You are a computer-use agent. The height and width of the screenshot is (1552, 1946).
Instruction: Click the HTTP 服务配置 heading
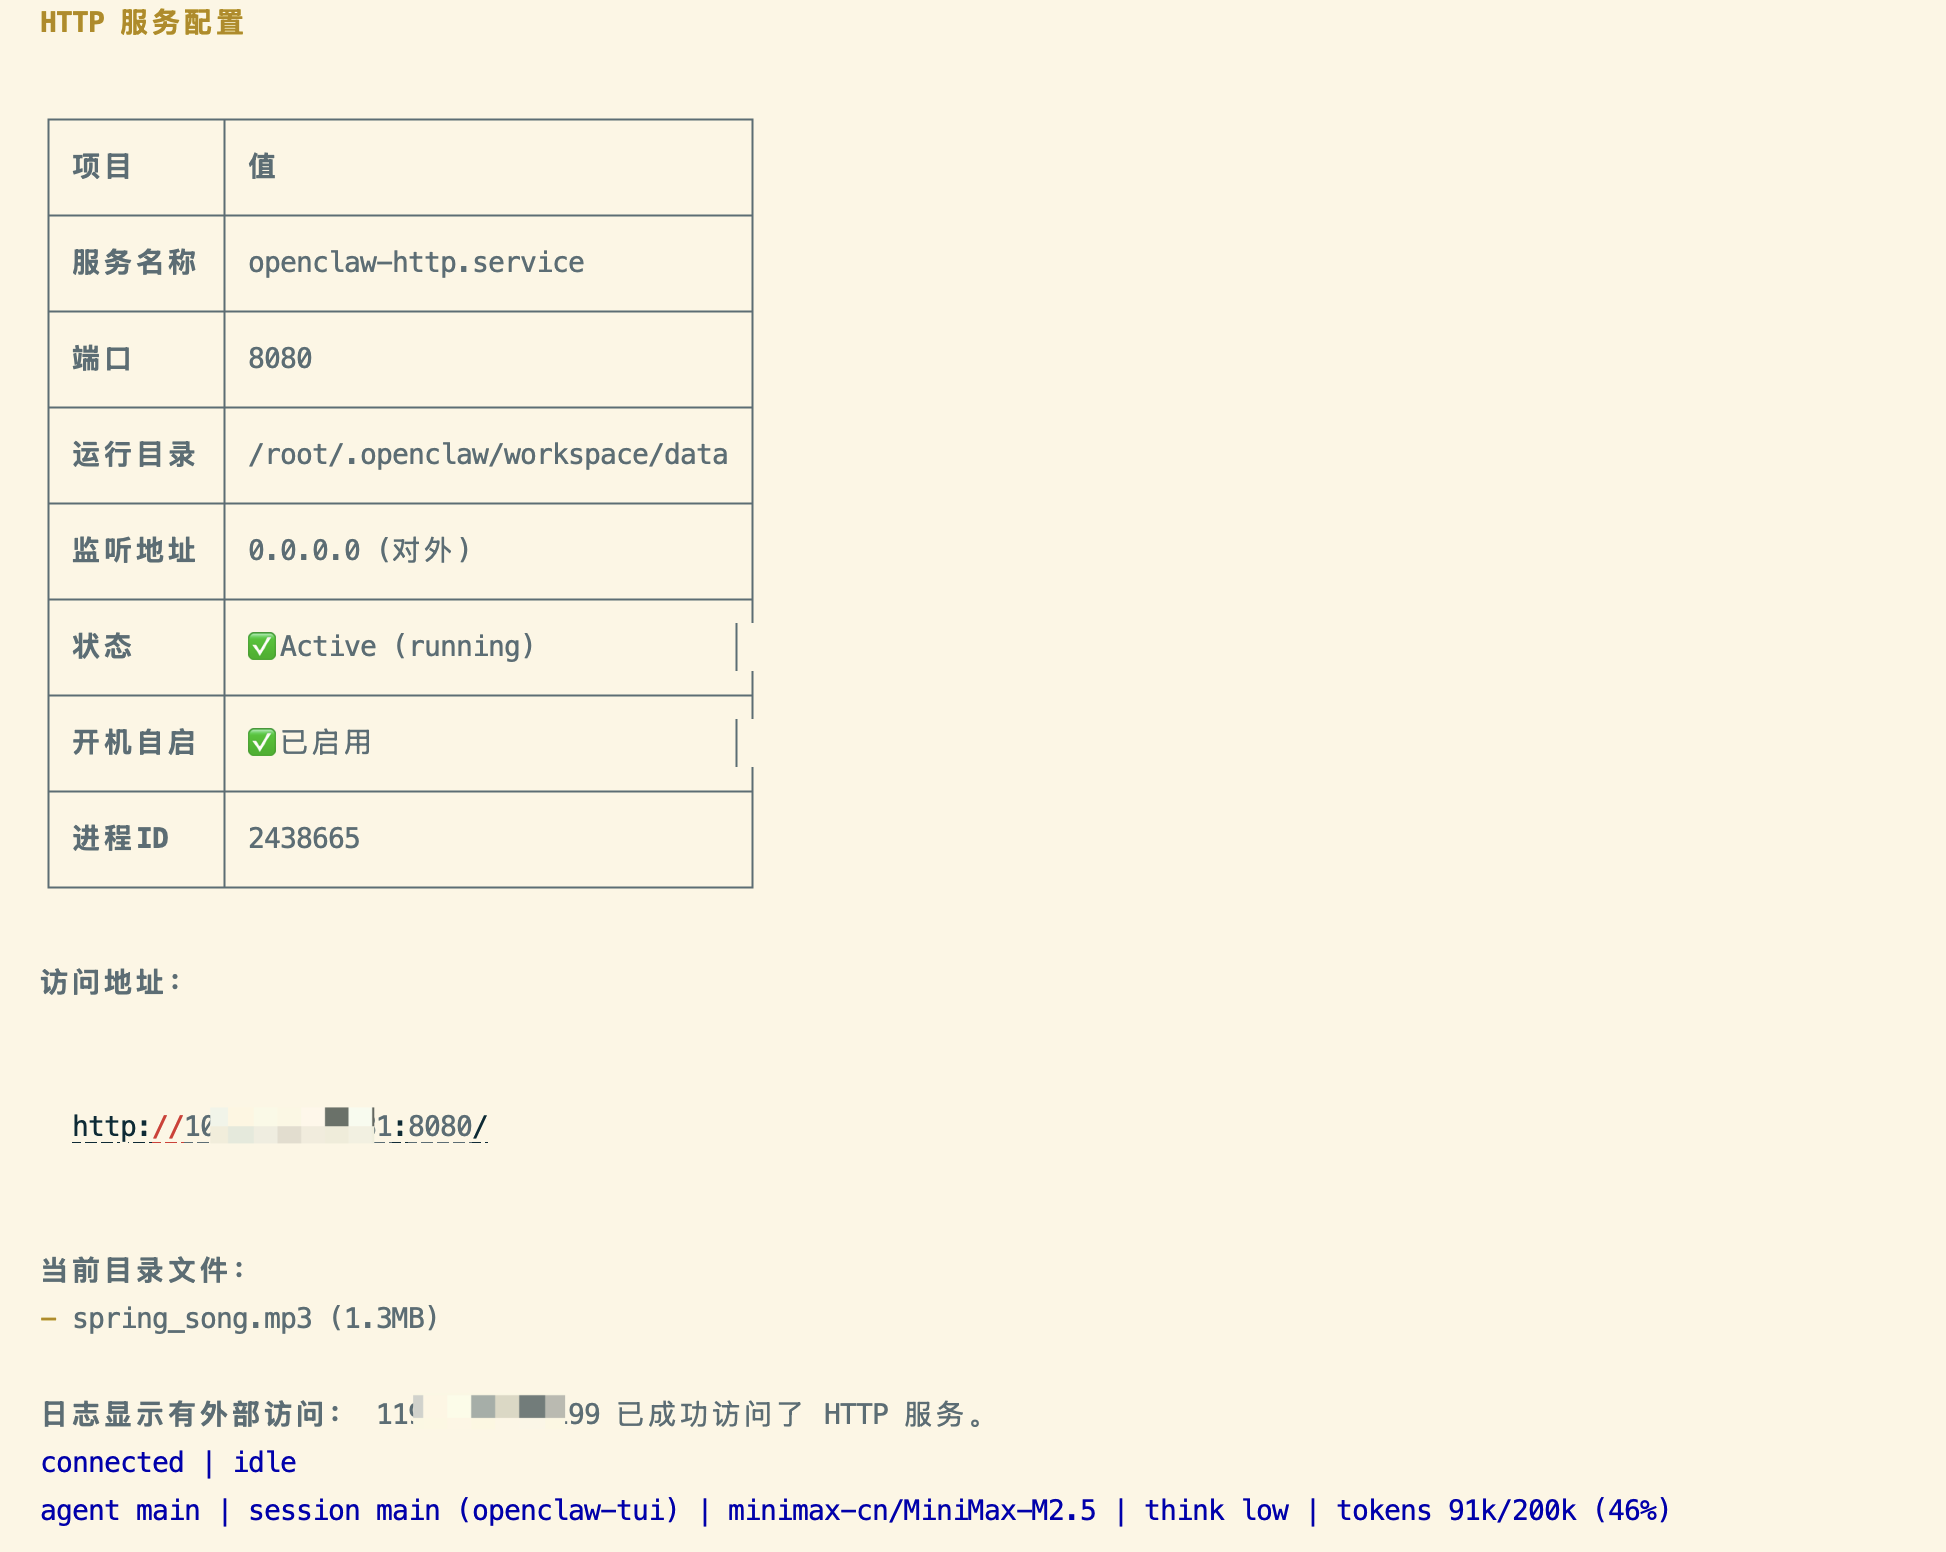point(142,22)
